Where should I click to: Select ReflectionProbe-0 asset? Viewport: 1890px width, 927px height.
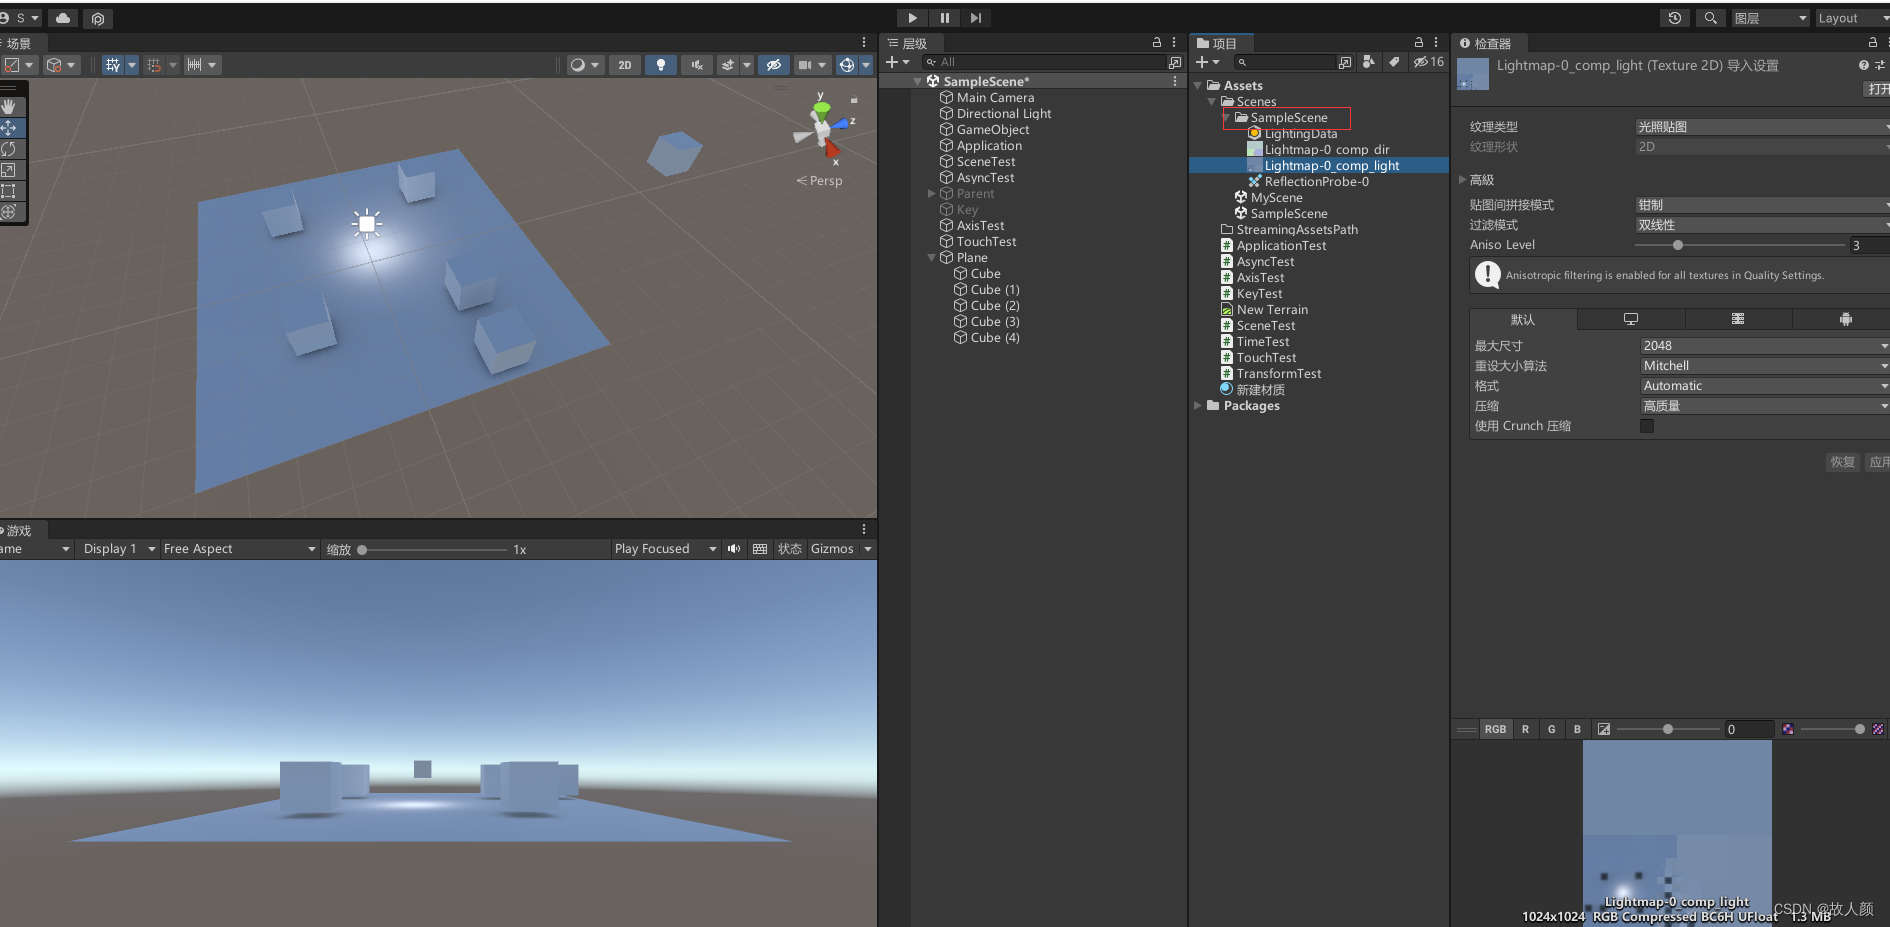pyautogui.click(x=1316, y=182)
